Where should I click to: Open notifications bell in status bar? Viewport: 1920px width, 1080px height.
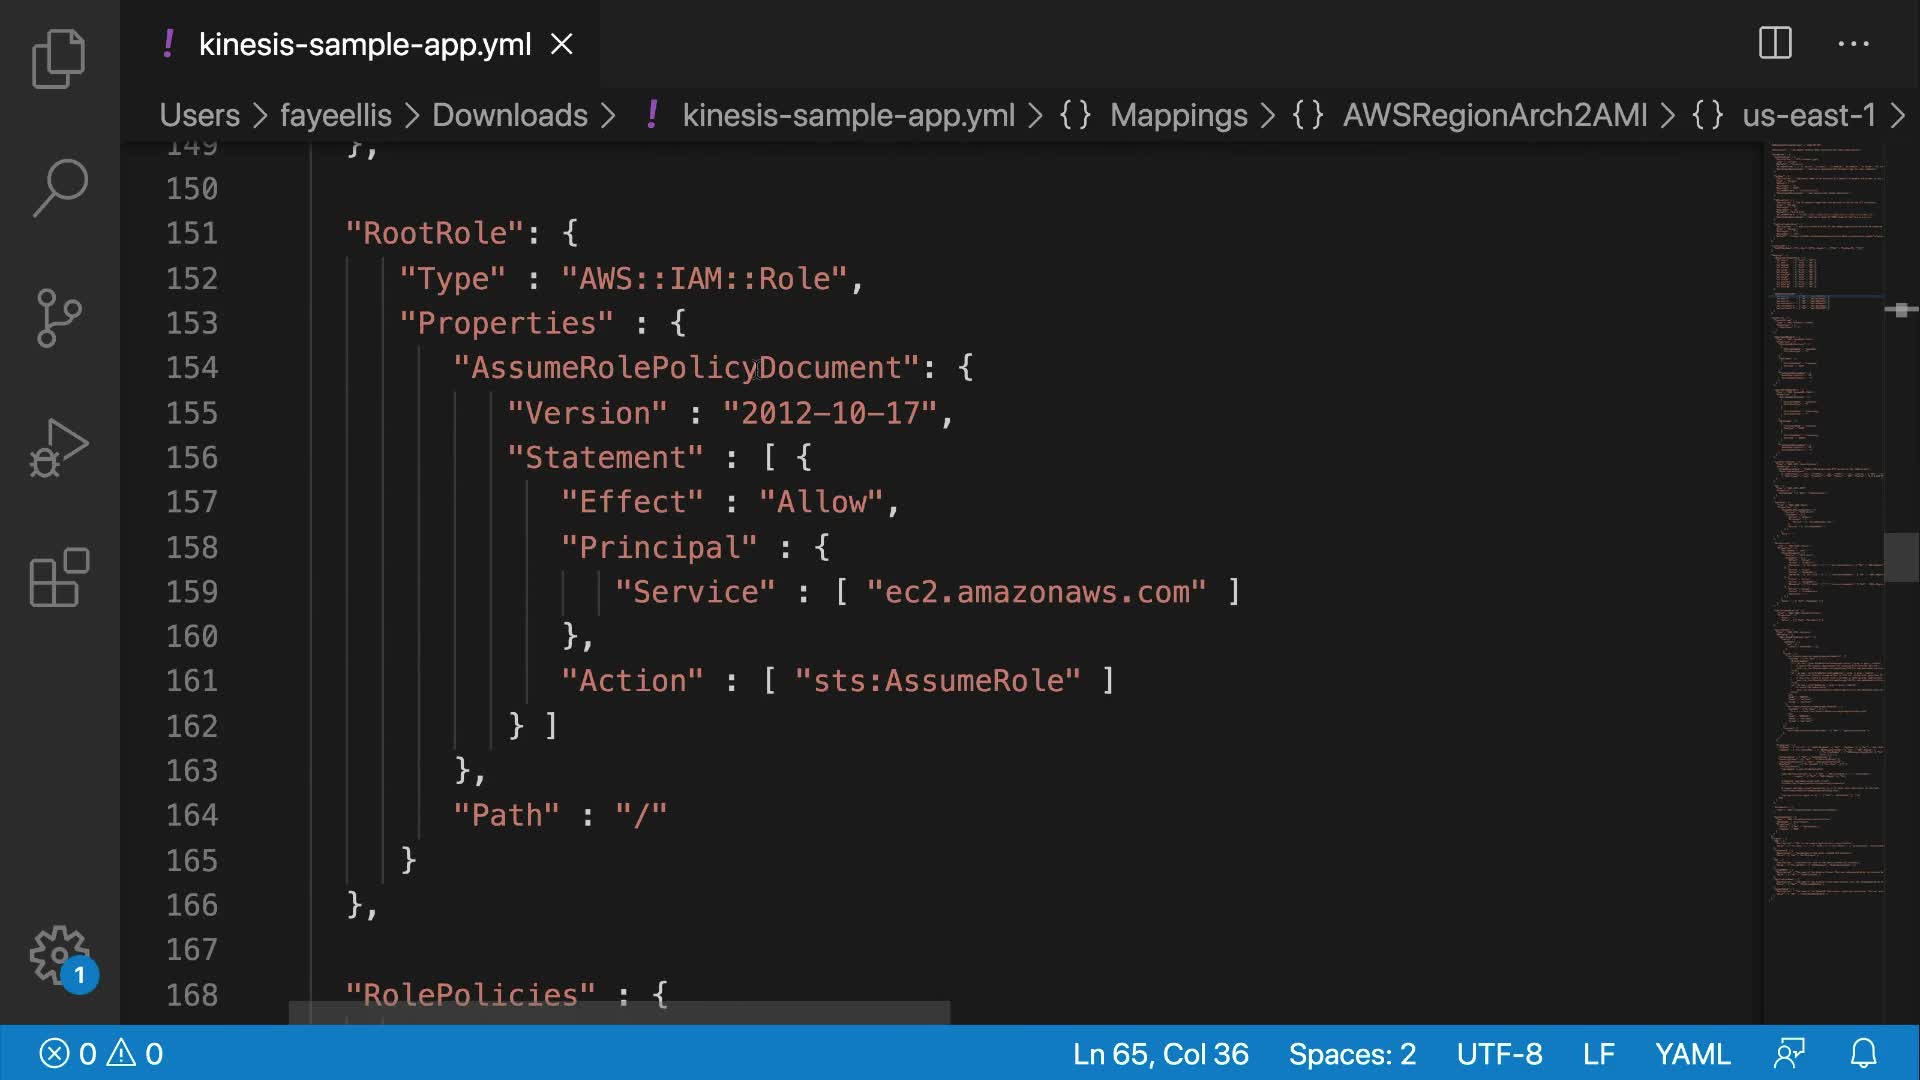click(1863, 1053)
